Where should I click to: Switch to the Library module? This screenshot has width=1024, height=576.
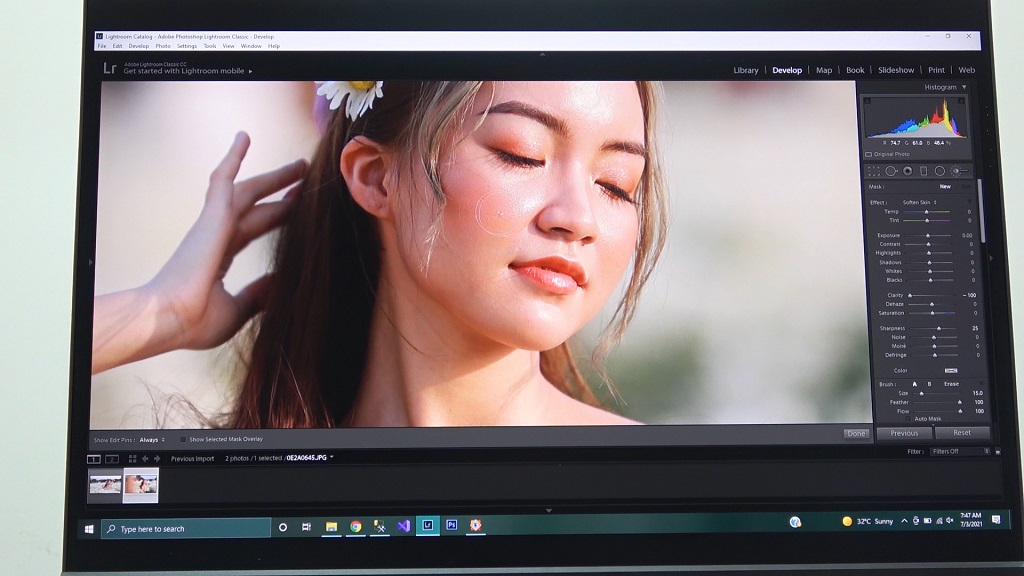click(745, 70)
